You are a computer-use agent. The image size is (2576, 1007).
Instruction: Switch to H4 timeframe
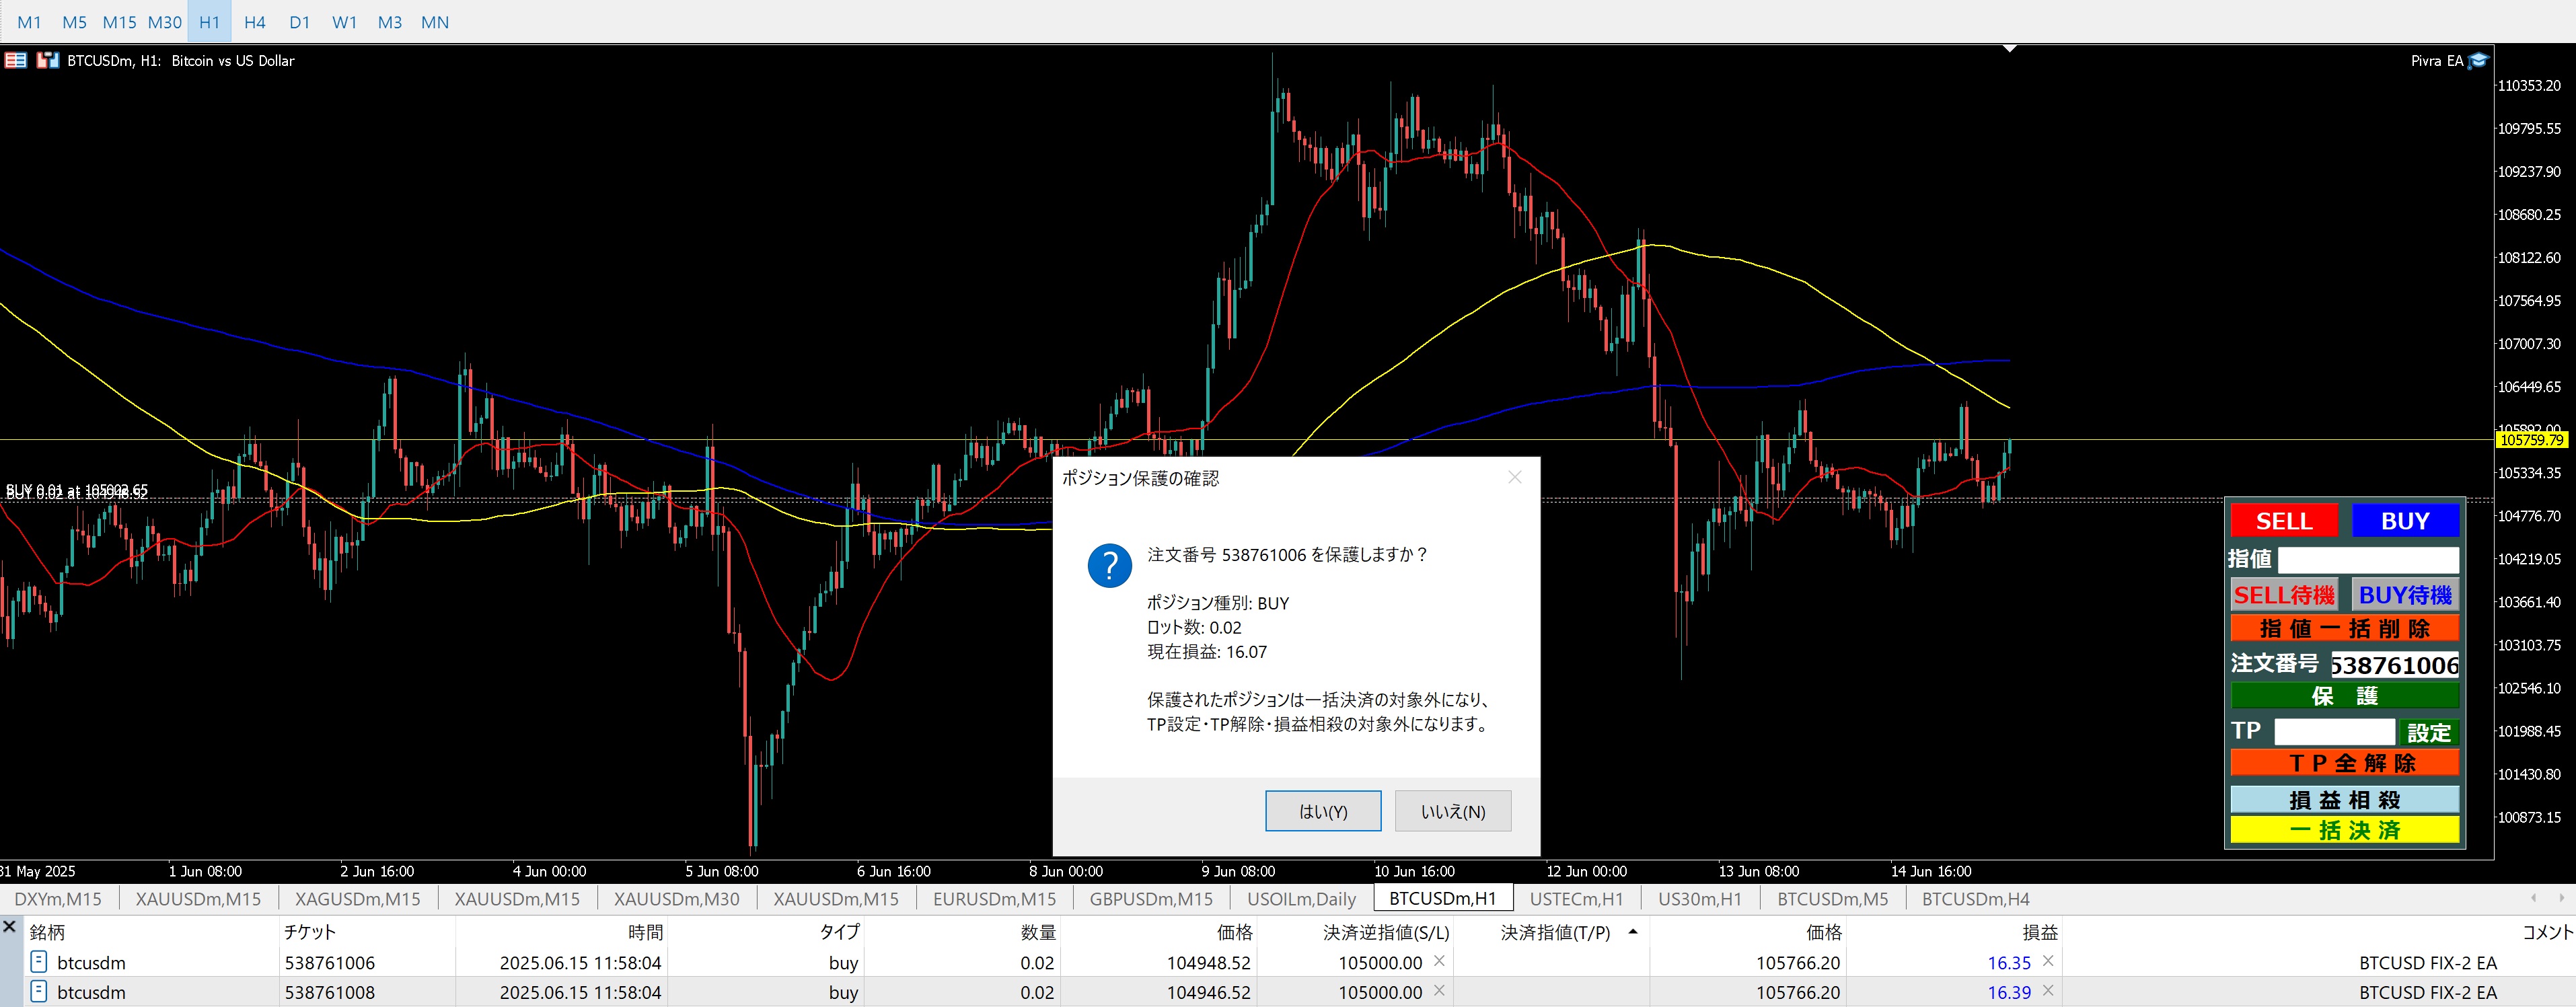click(254, 22)
